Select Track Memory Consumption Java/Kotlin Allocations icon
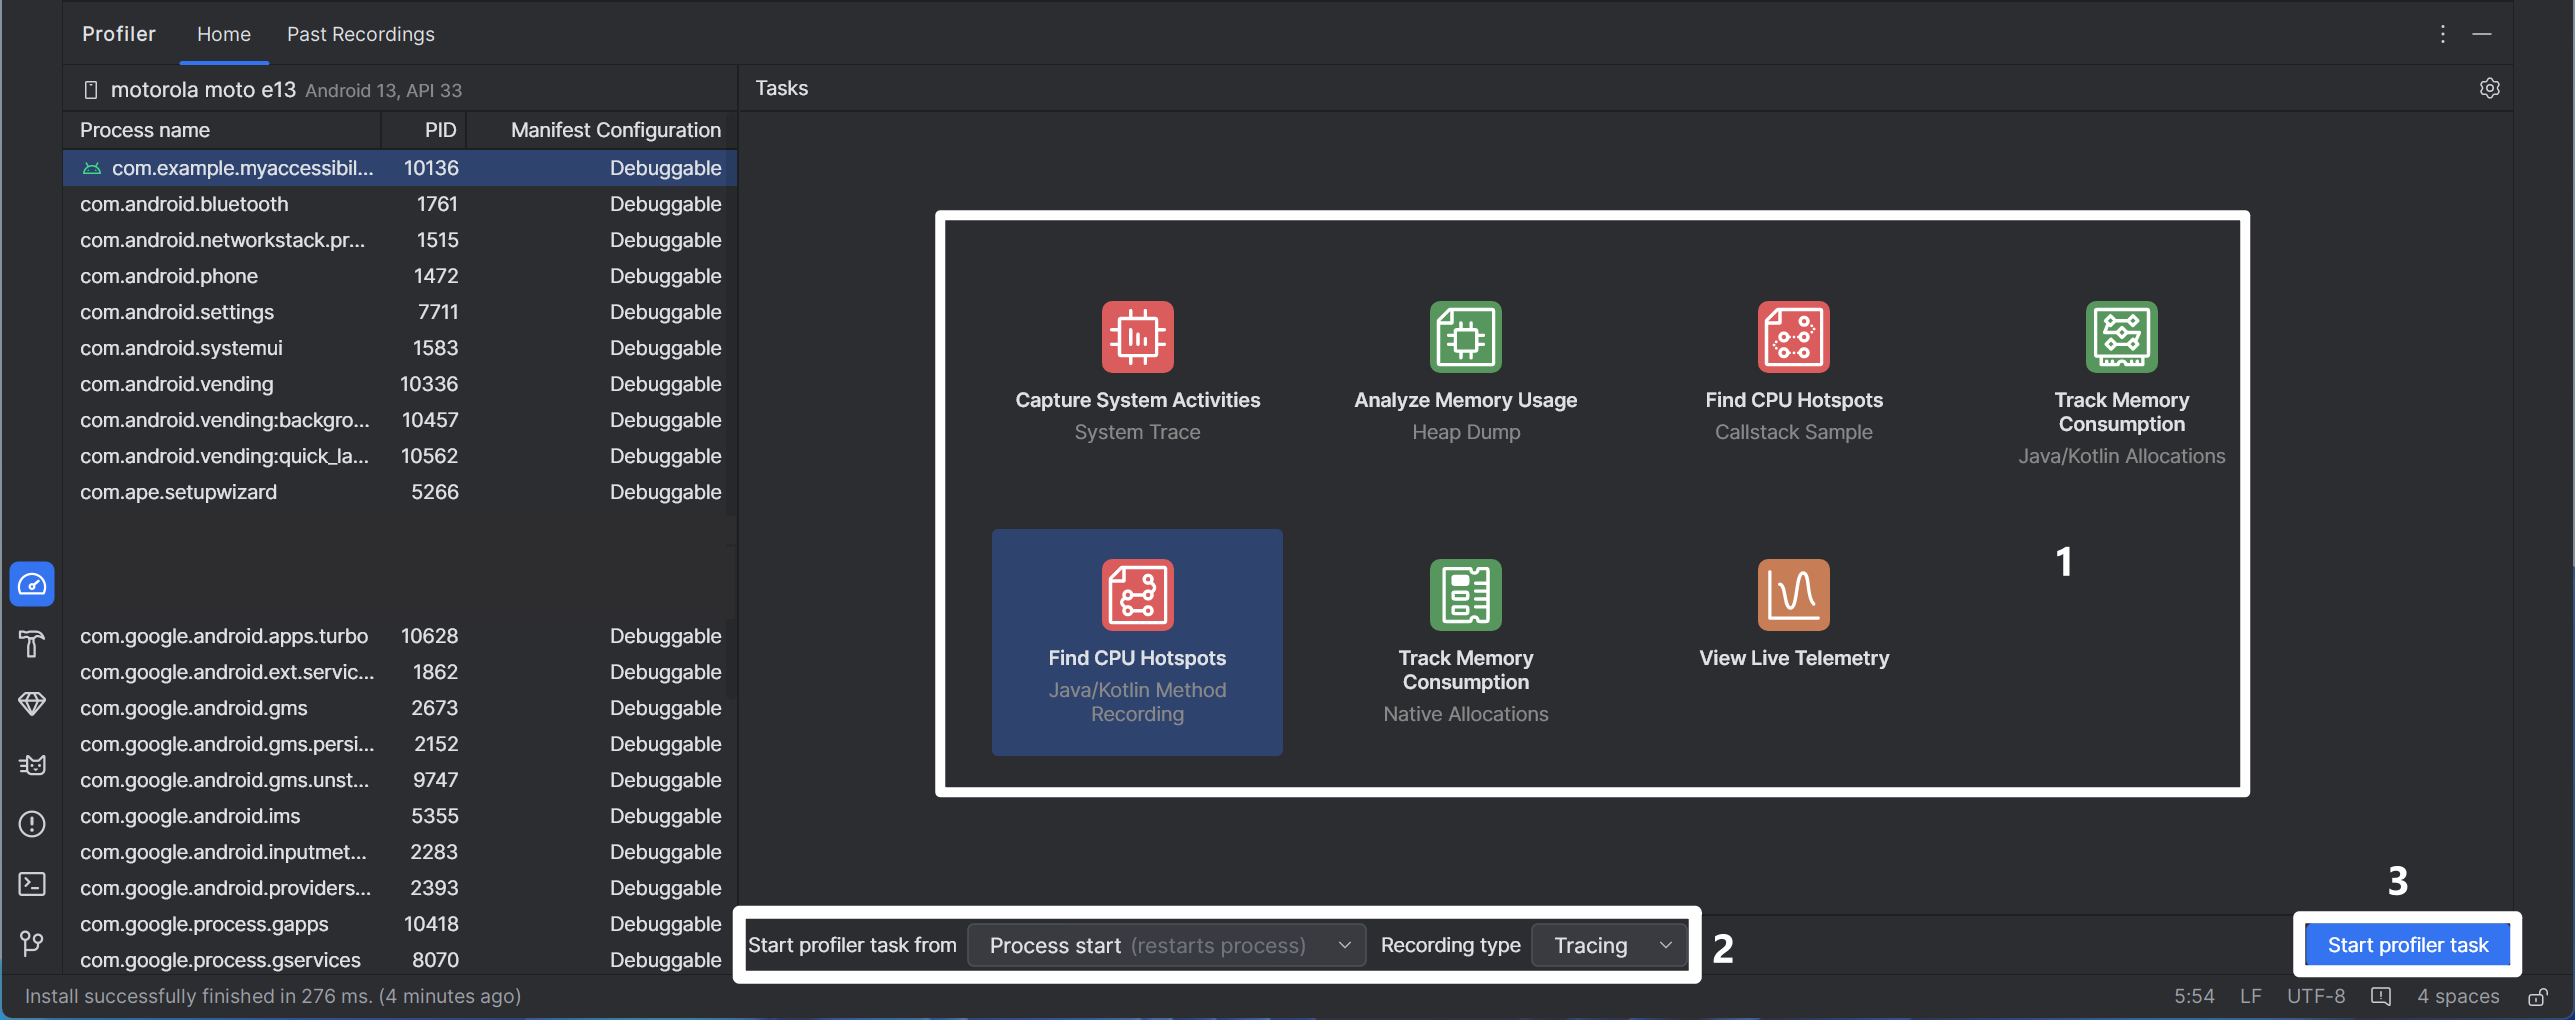Image resolution: width=2575 pixels, height=1020 pixels. (2121, 337)
